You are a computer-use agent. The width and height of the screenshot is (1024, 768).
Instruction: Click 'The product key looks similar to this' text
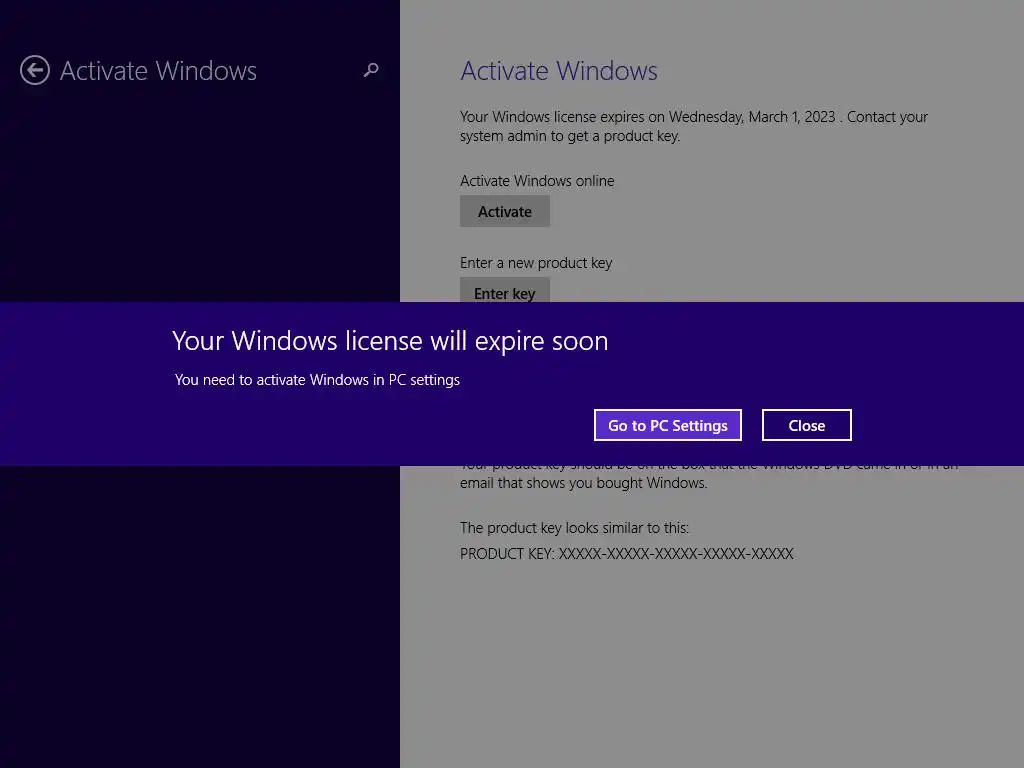point(575,528)
